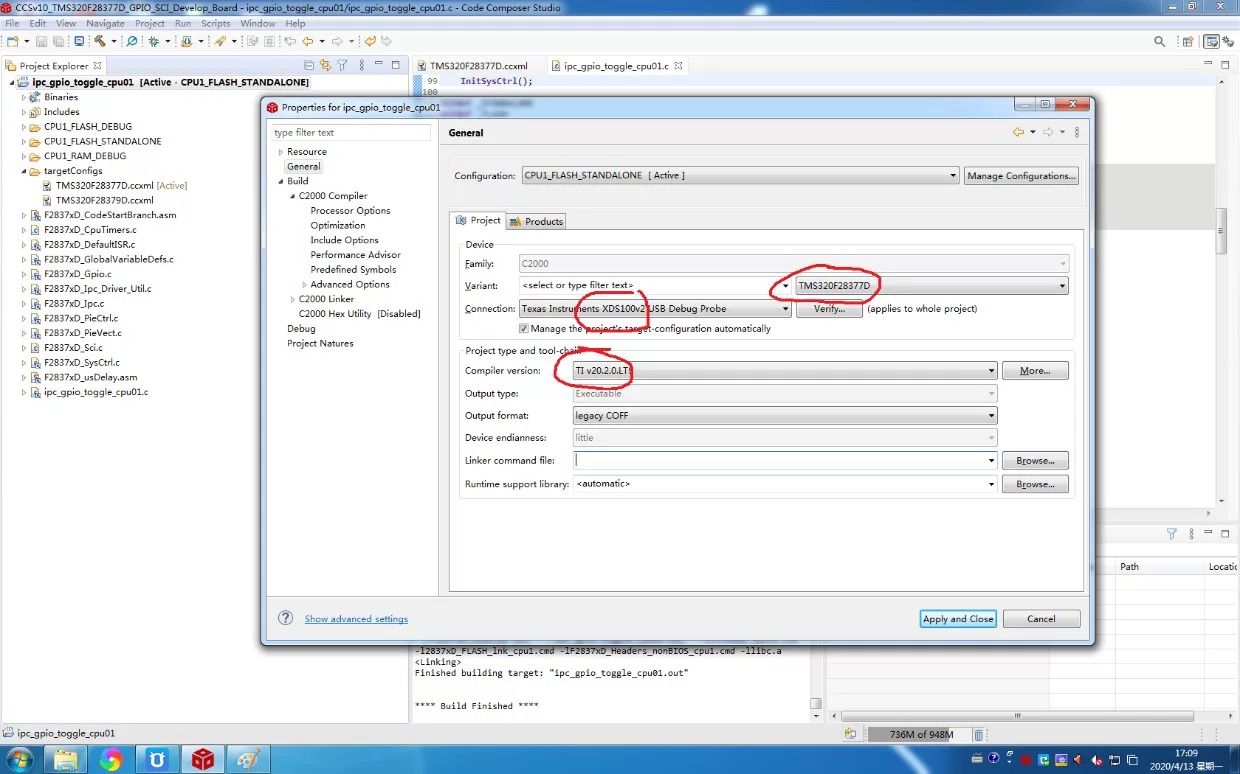Select the Project tab
Viewport: 1240px width, 774px height.
[478, 220]
